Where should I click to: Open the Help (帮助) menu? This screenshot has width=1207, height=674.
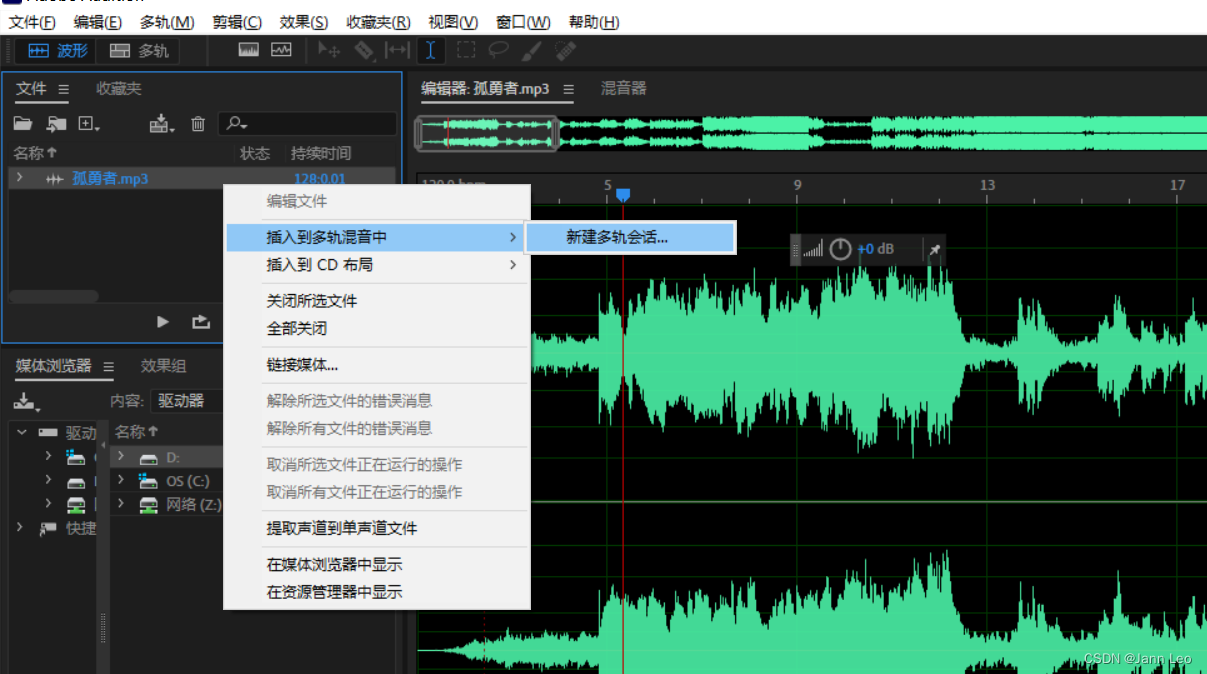594,22
